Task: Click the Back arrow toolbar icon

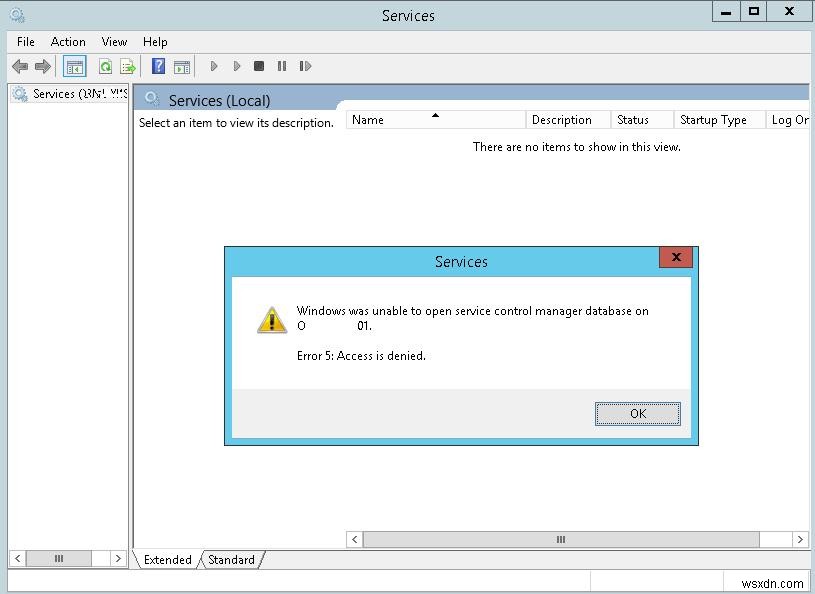Action: pyautogui.click(x=20, y=66)
